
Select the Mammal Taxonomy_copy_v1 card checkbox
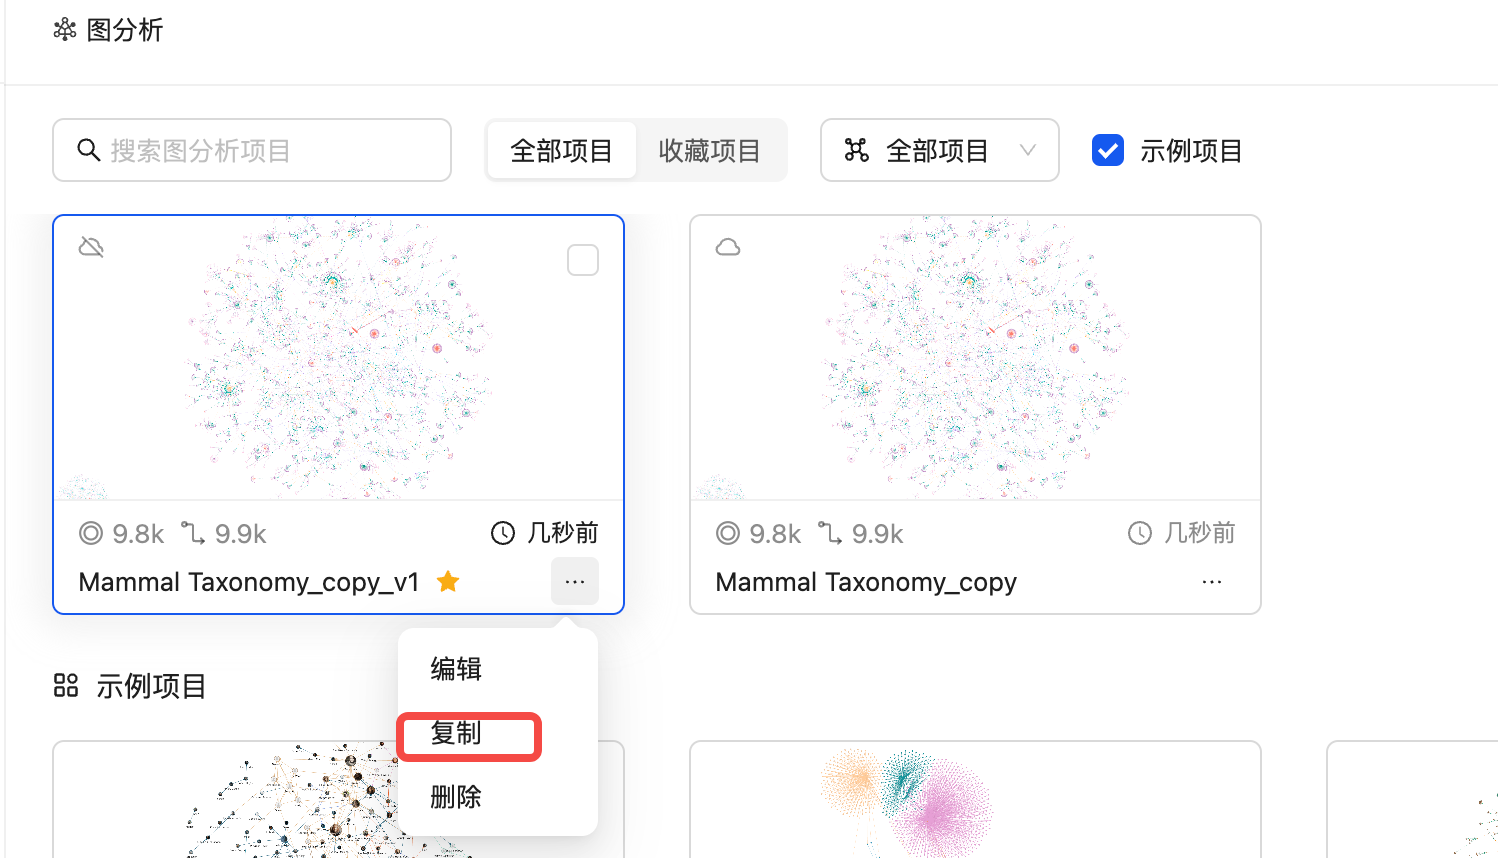(583, 260)
